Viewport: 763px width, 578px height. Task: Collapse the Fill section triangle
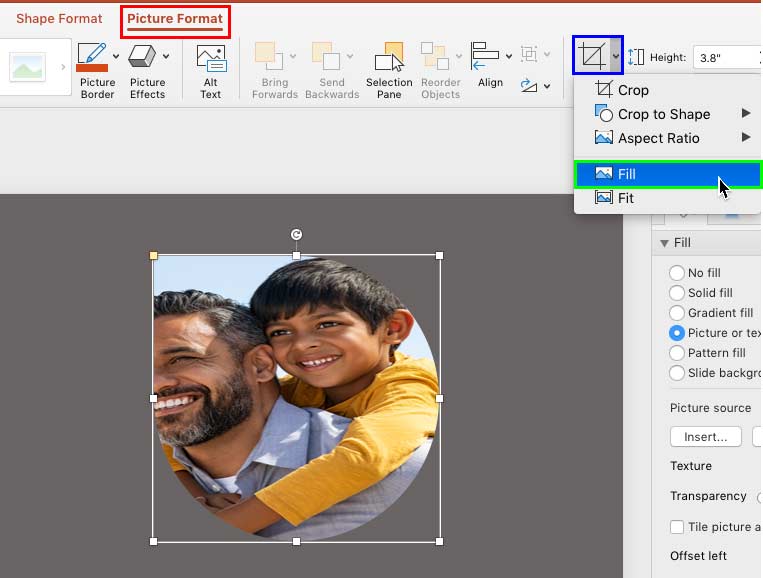point(664,243)
